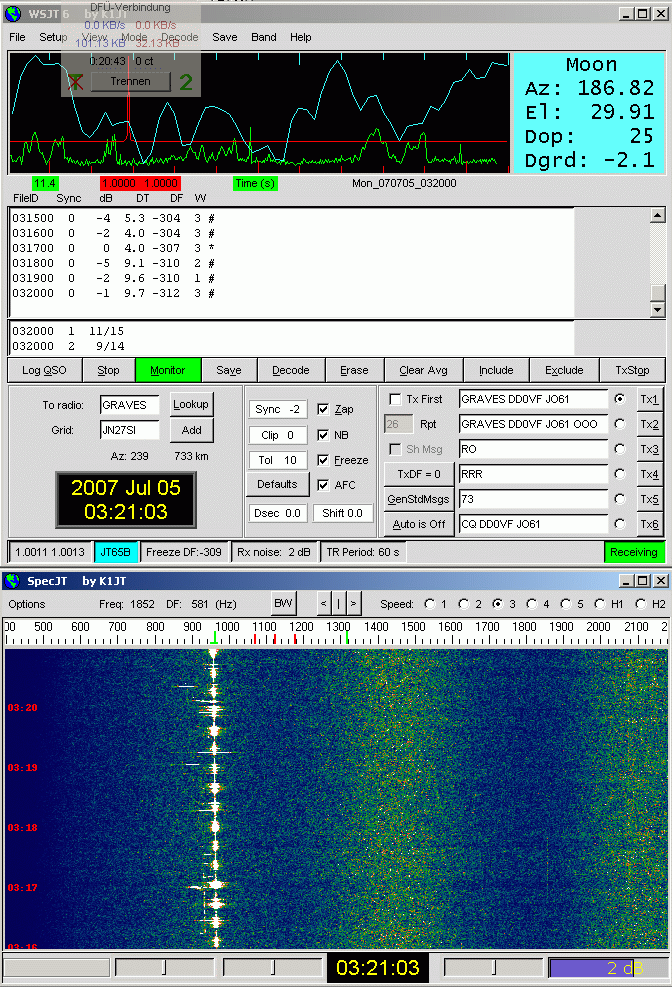
Task: Click the BW button in SpecJT
Action: coord(283,603)
